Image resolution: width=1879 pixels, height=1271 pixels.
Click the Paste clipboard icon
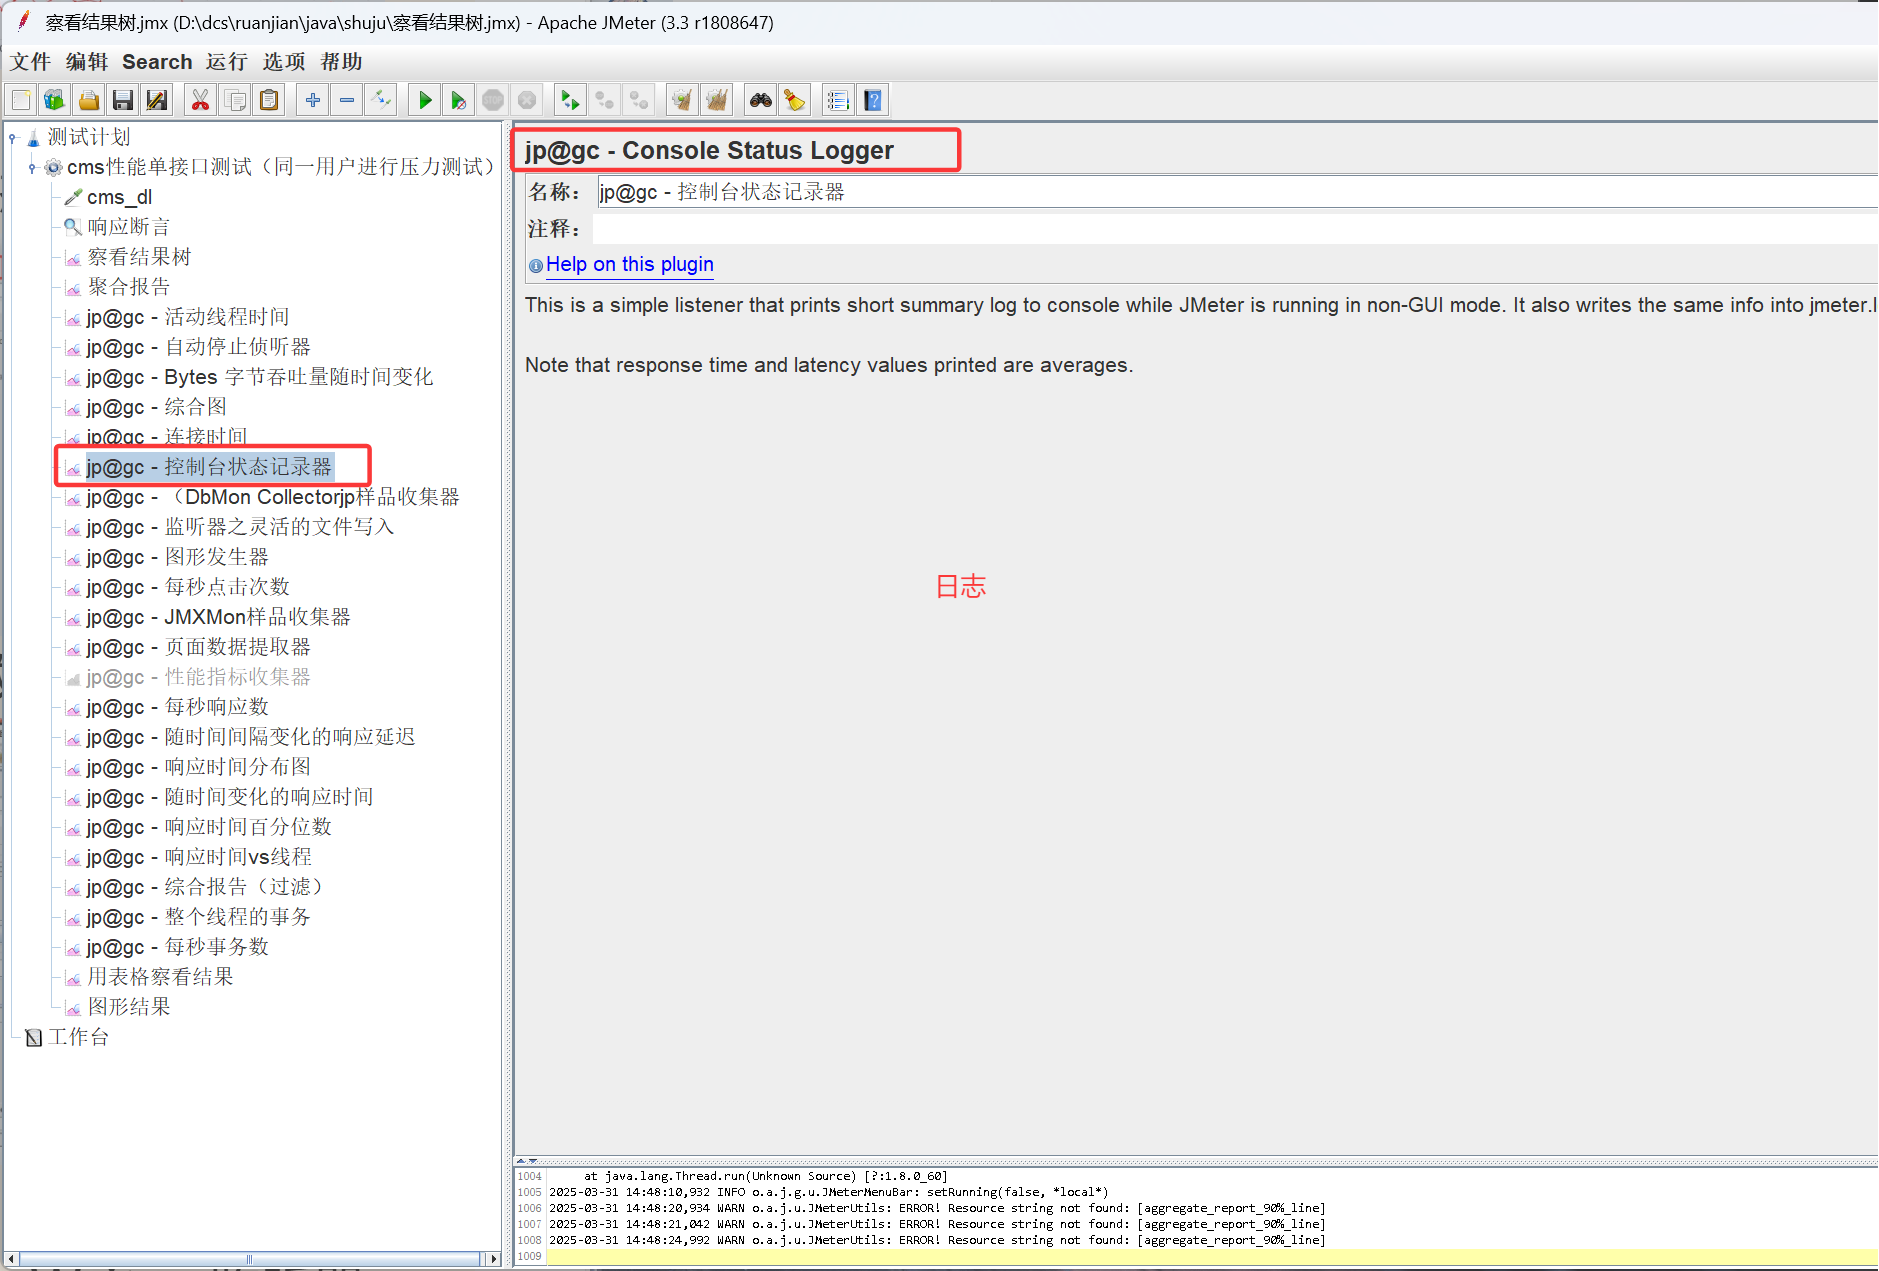click(269, 100)
